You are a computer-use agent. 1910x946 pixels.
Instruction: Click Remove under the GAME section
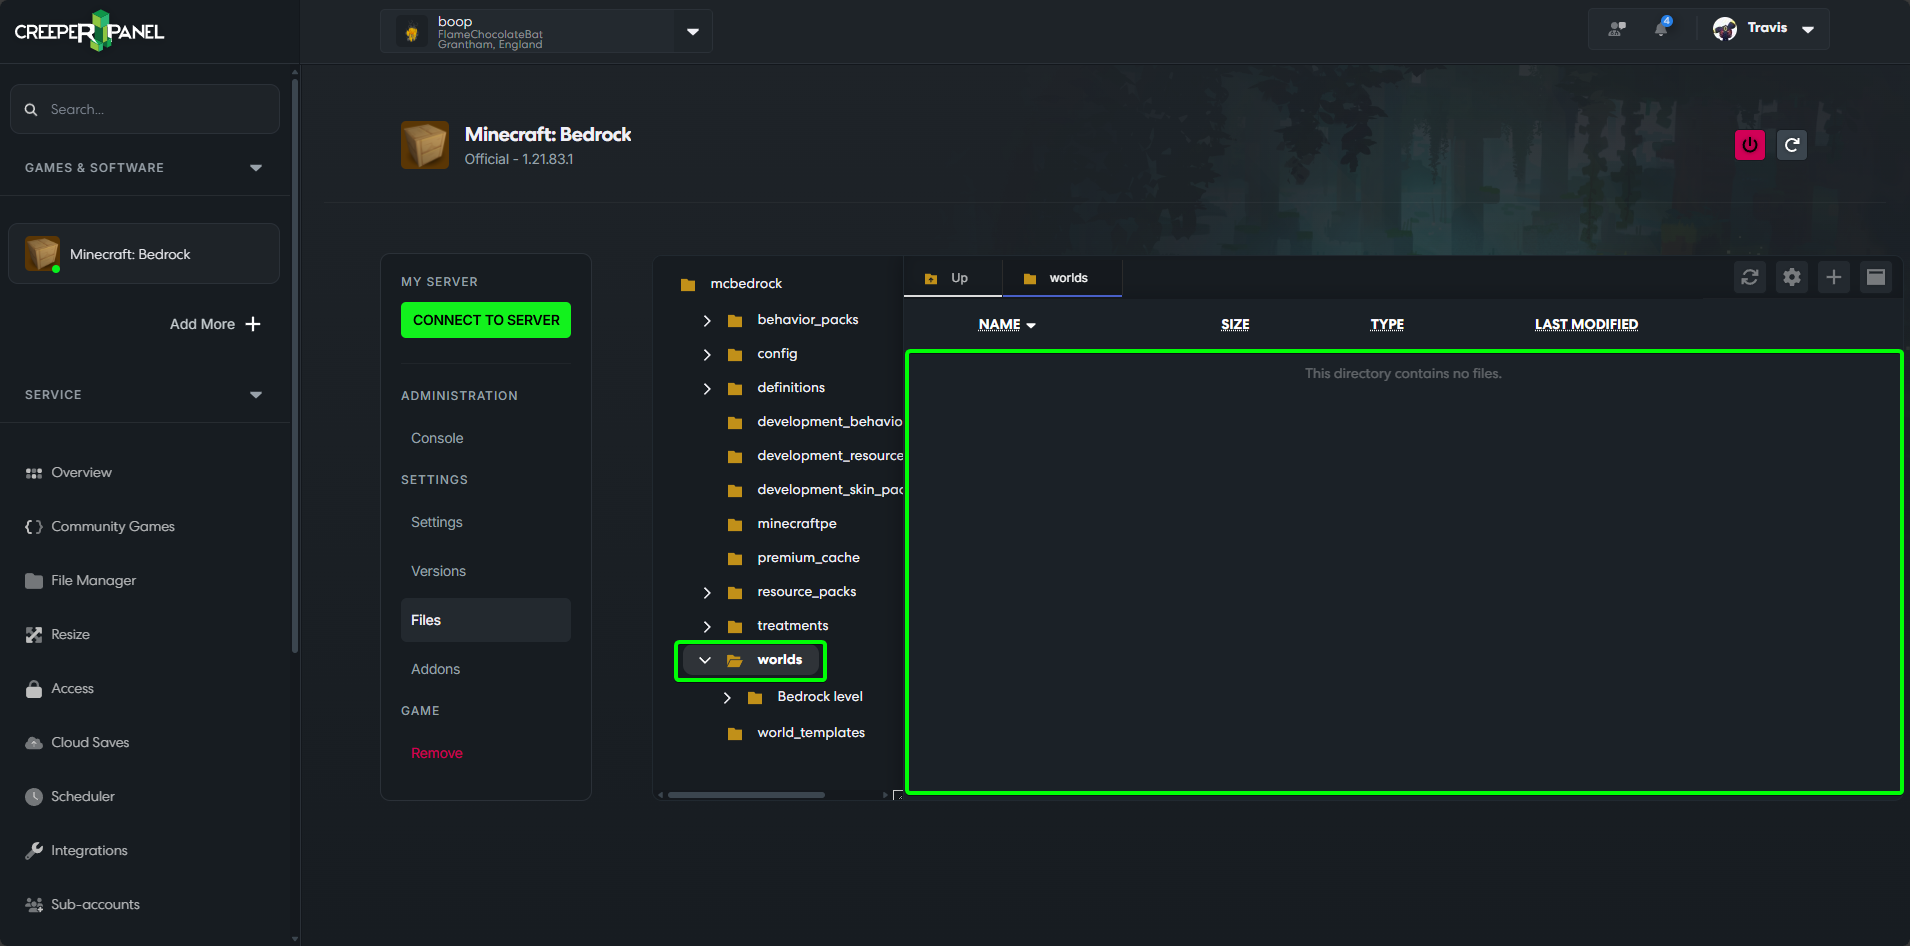(x=436, y=752)
